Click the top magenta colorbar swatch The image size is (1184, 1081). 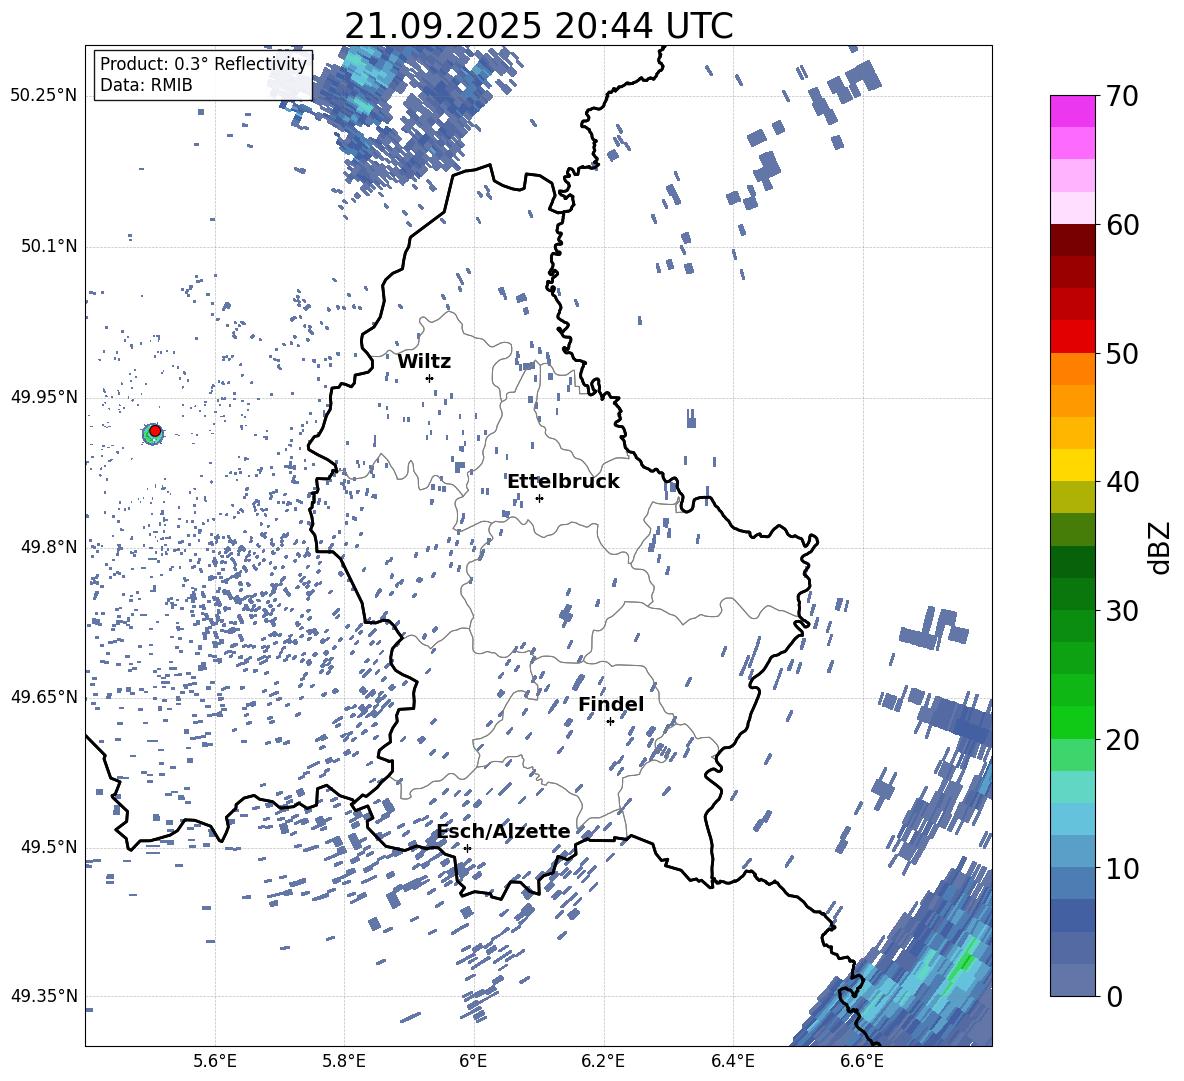(1072, 111)
